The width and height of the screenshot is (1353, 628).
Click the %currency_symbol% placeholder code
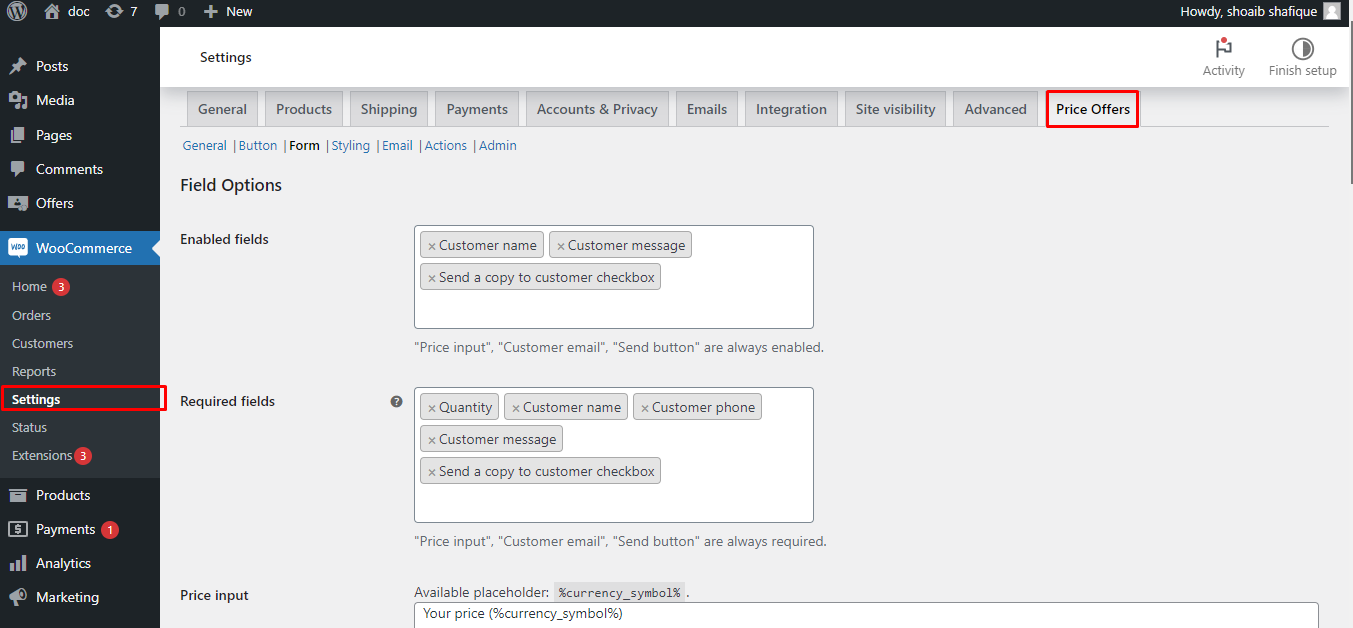point(619,593)
